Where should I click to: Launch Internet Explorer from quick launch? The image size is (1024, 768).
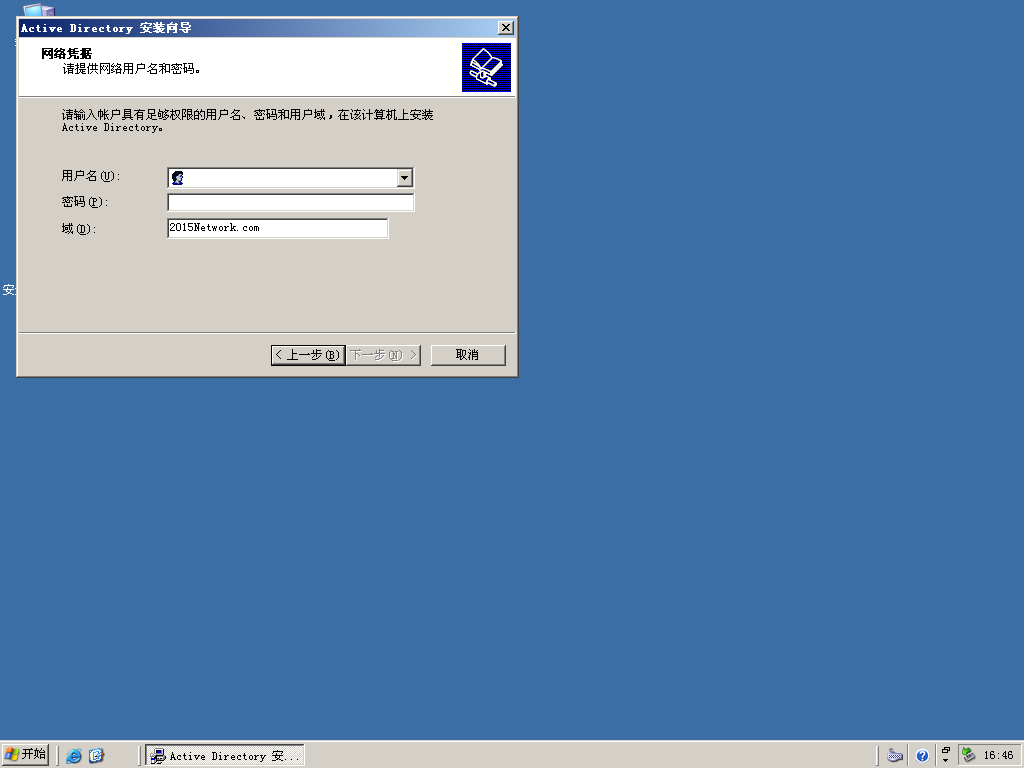coord(74,756)
